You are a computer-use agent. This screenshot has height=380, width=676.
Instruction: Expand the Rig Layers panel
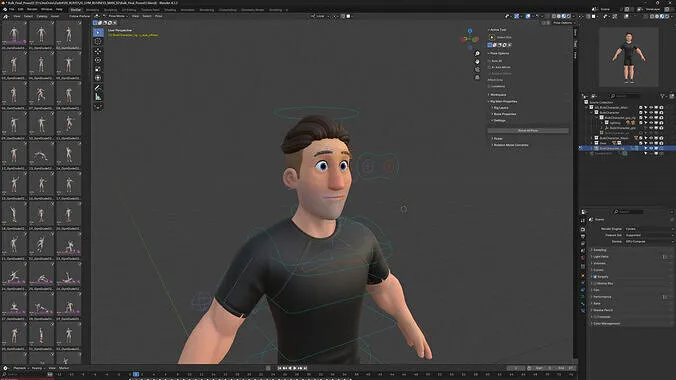tap(501, 108)
